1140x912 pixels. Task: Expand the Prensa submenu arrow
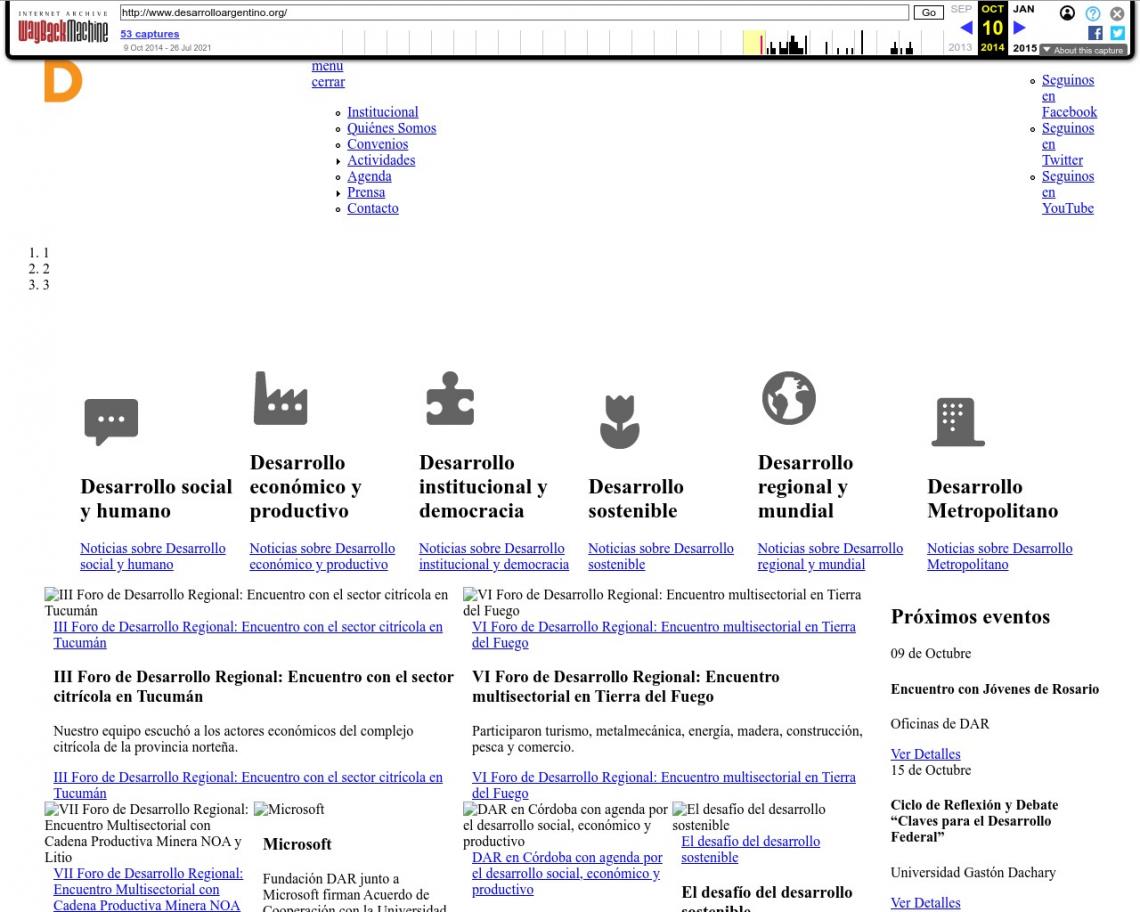click(x=338, y=193)
